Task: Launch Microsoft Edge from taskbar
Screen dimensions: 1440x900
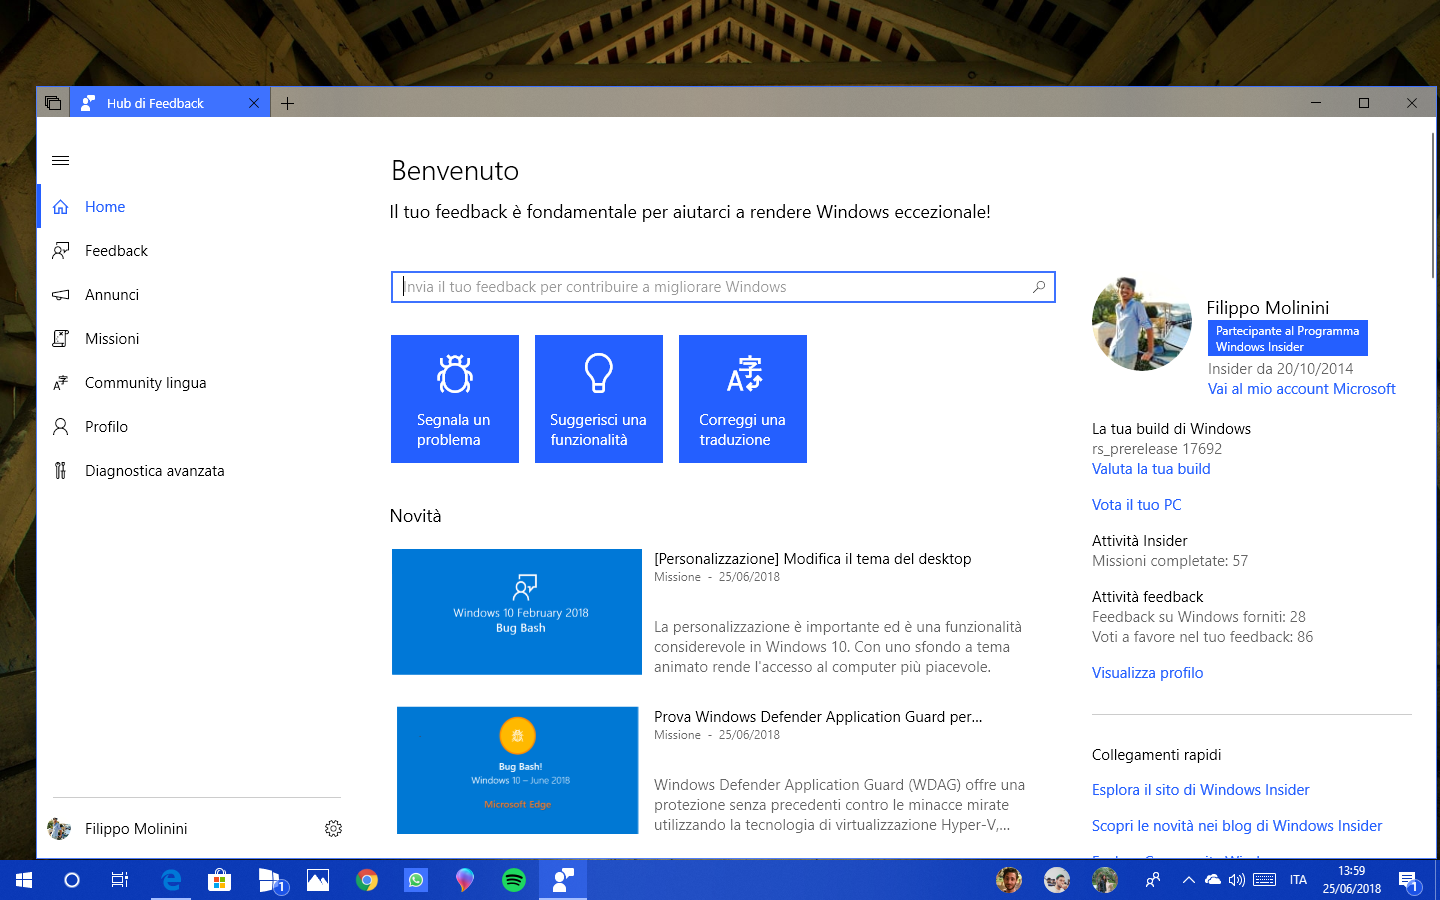Action: pyautogui.click(x=171, y=880)
